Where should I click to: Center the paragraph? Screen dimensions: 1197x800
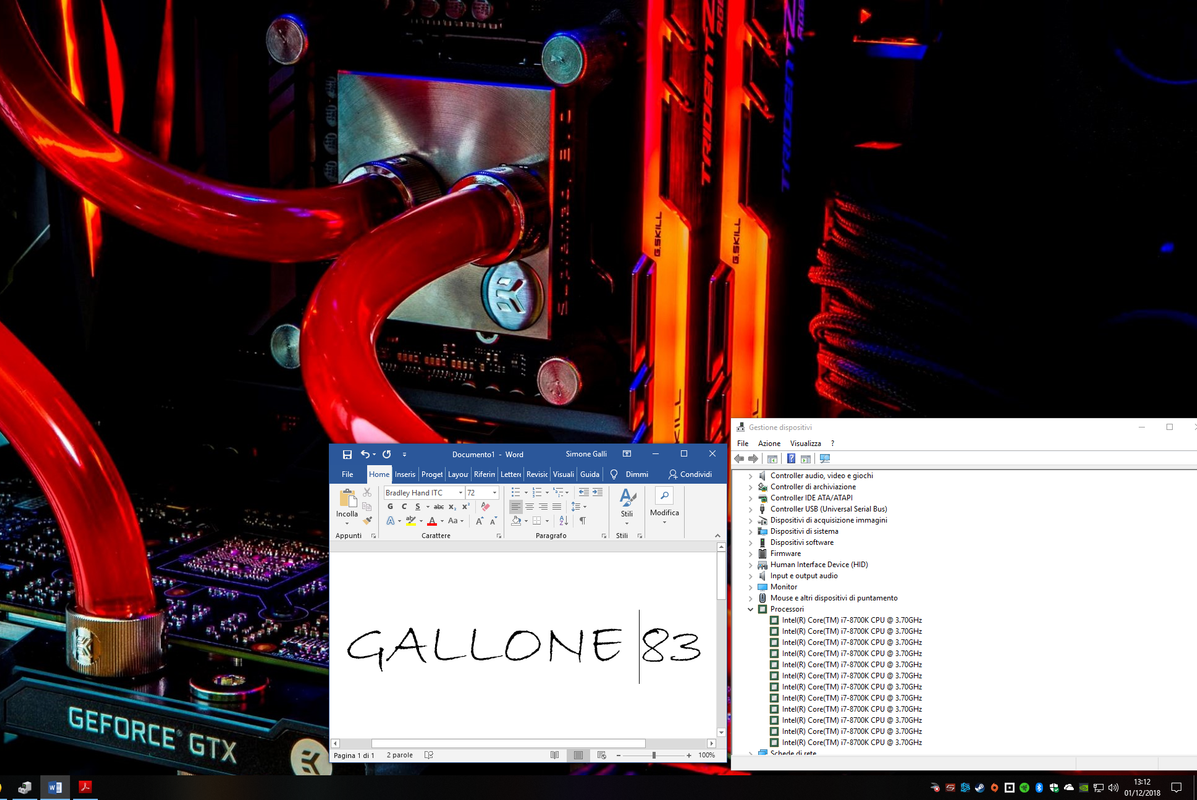(530, 506)
